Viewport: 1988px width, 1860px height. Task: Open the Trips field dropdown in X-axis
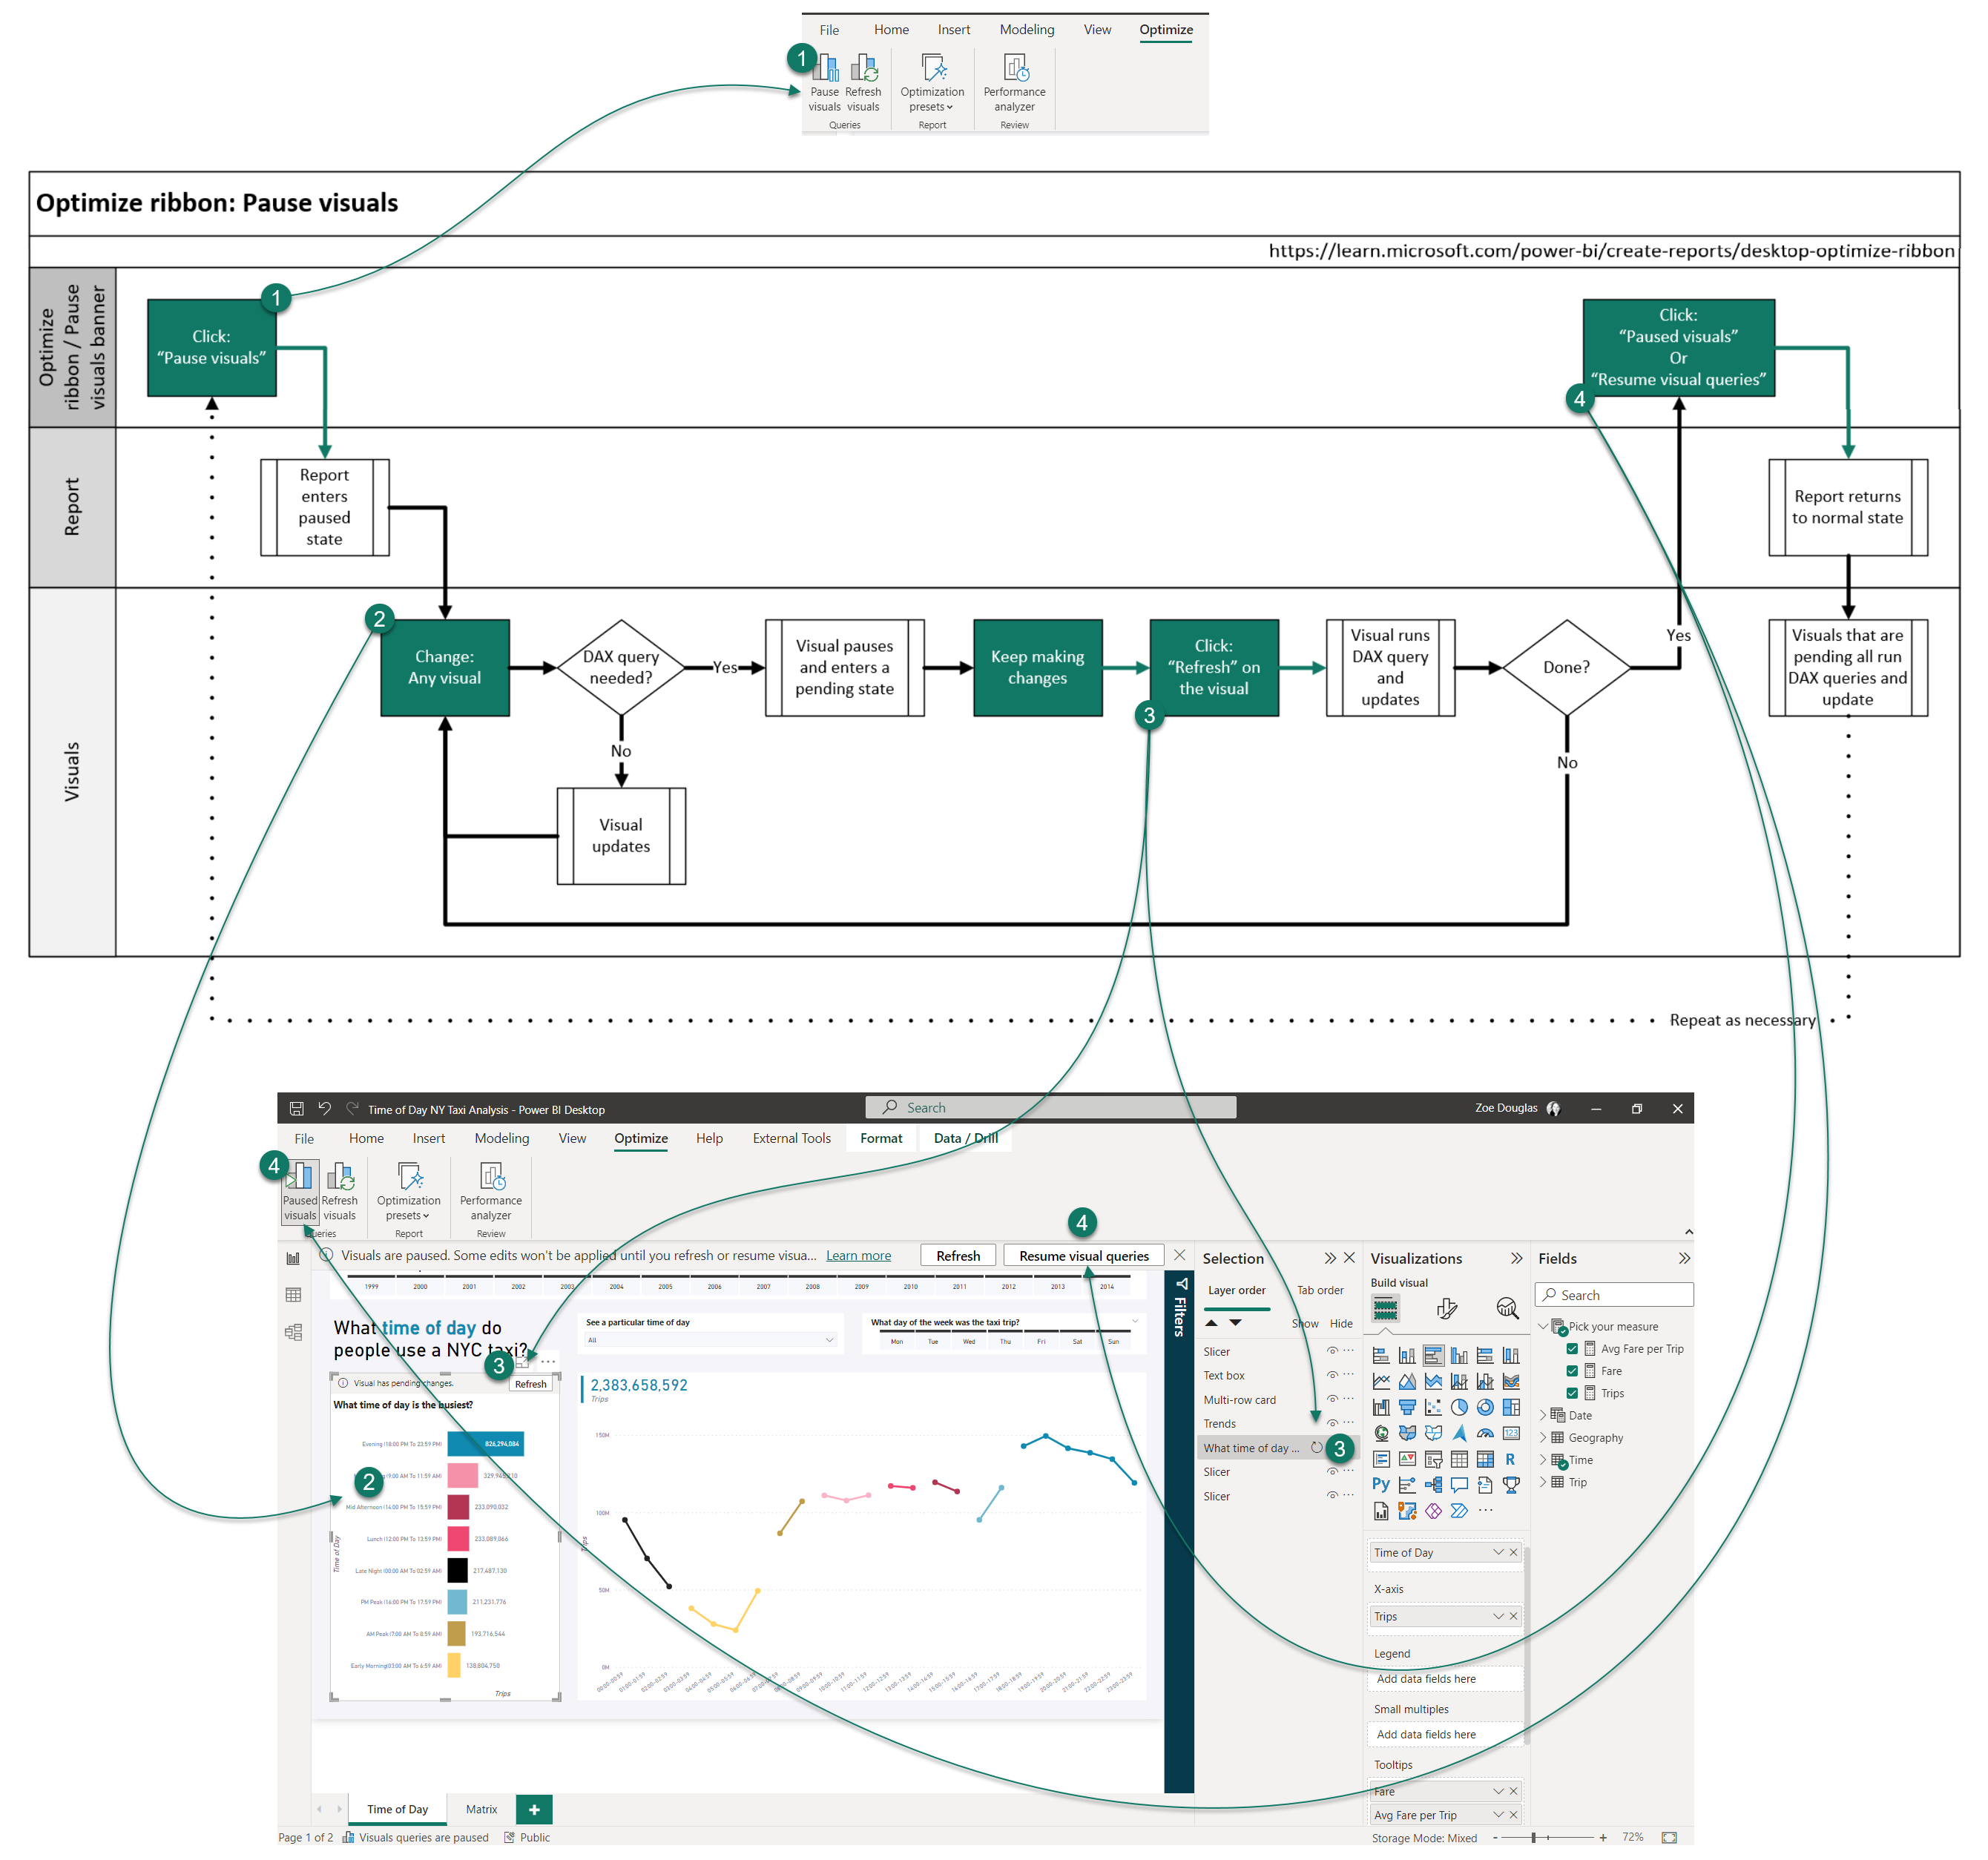coord(1498,1616)
